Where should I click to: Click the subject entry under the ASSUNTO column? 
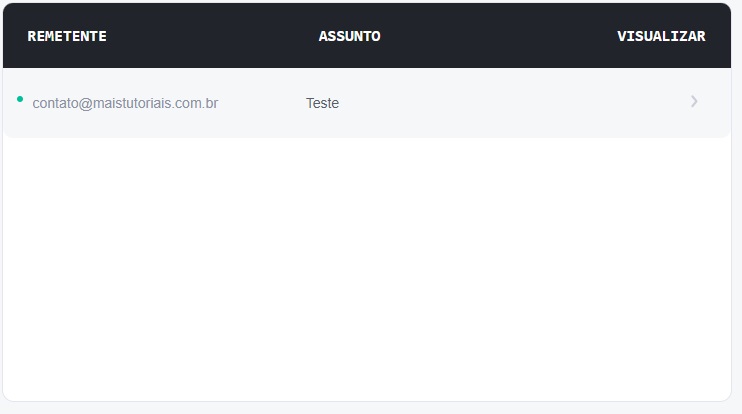click(x=322, y=103)
